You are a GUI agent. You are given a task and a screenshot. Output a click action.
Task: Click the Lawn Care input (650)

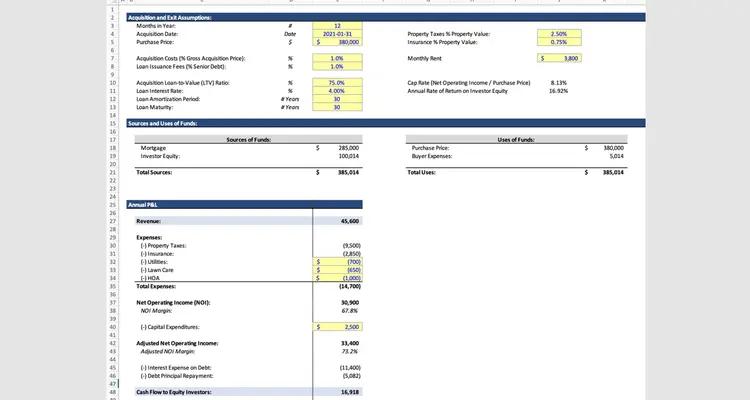click(x=337, y=270)
